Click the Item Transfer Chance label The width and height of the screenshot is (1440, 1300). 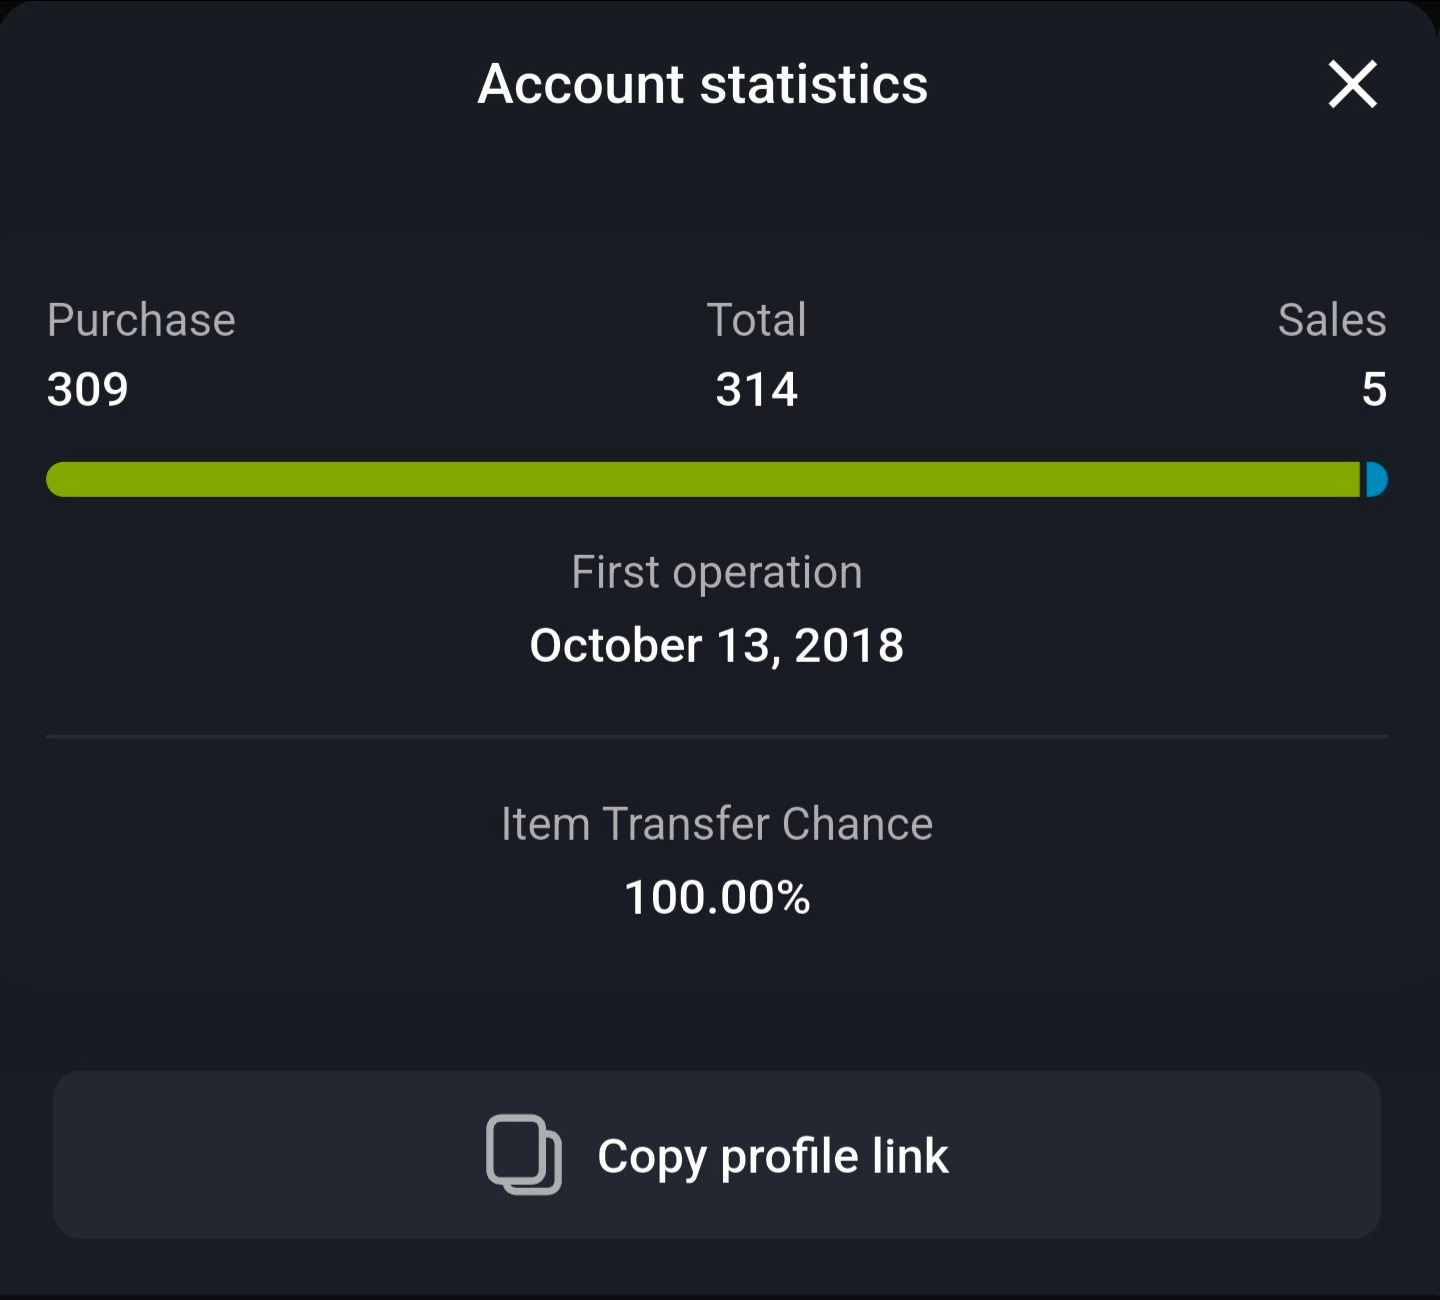pos(717,825)
